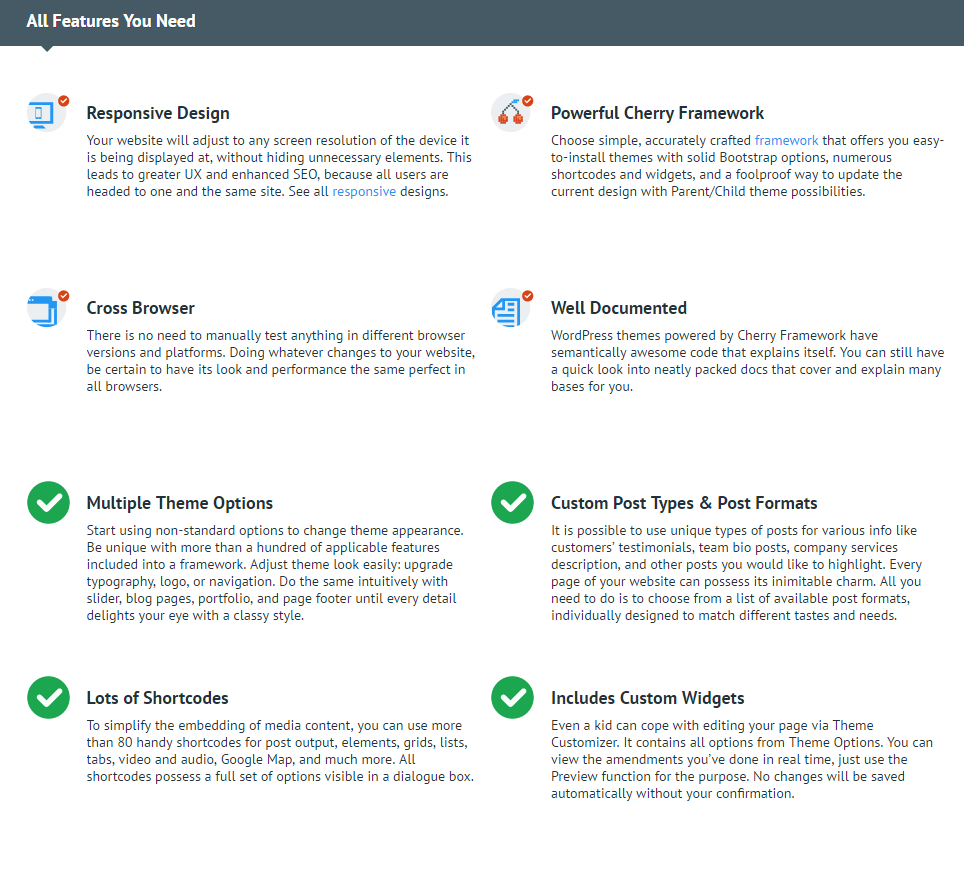Click the Cherry Framework cherries icon
The height and width of the screenshot is (876, 964).
[x=510, y=113]
